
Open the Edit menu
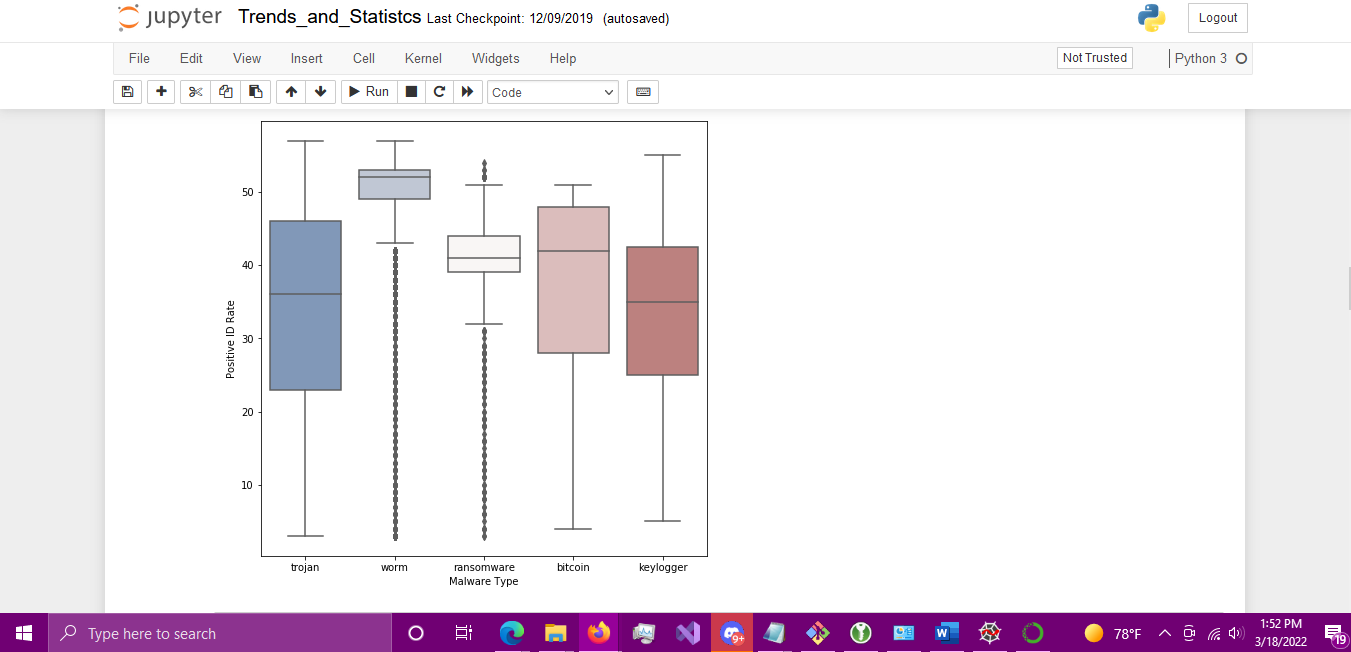[x=191, y=58]
